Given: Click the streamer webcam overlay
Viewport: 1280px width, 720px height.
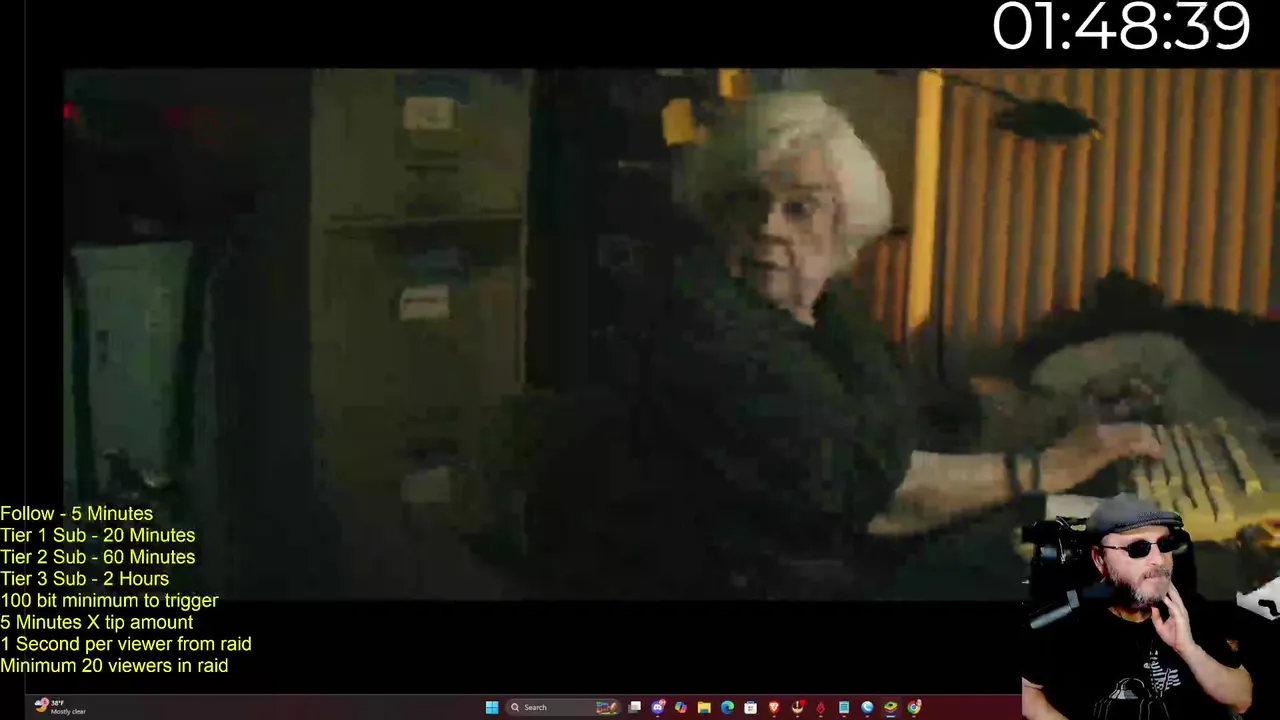Looking at the screenshot, I should (1150, 606).
